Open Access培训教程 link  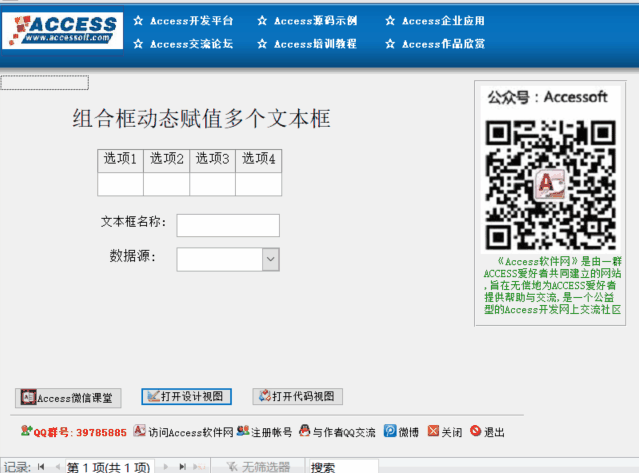coord(315,44)
